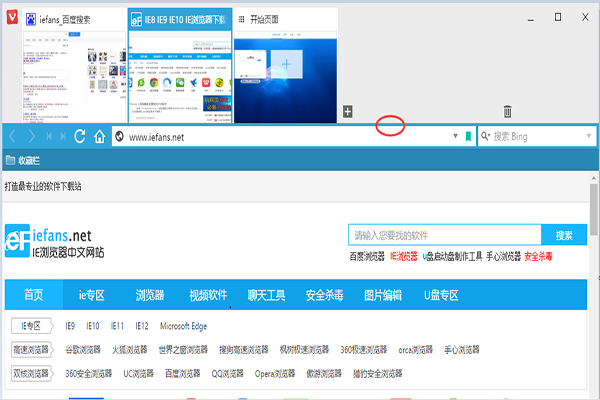This screenshot has height=400, width=600.
Task: Open the orca浏览器 link
Action: [416, 349]
